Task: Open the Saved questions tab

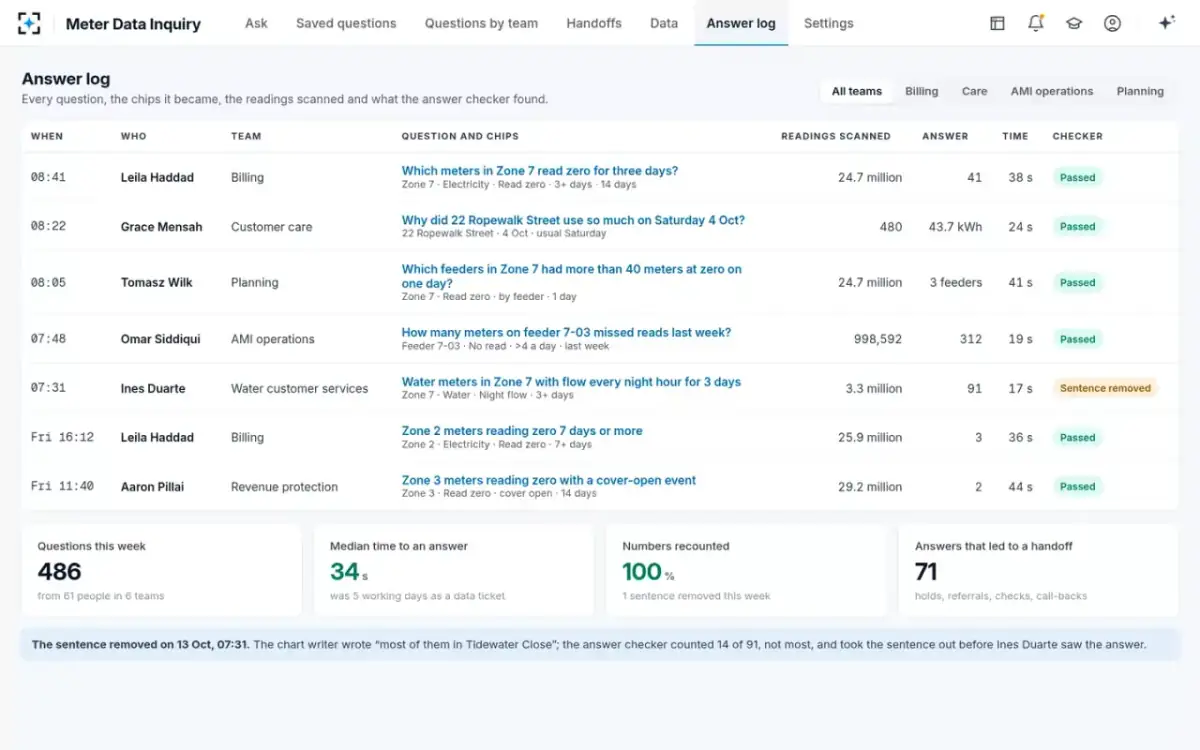Action: click(346, 23)
